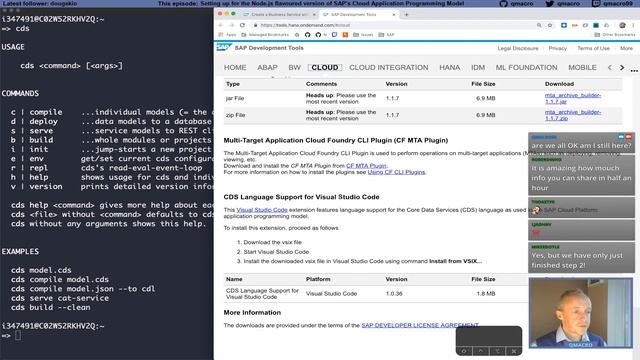Click the Legal Disclosure link
This screenshot has width=640, height=360.
tap(518, 48)
